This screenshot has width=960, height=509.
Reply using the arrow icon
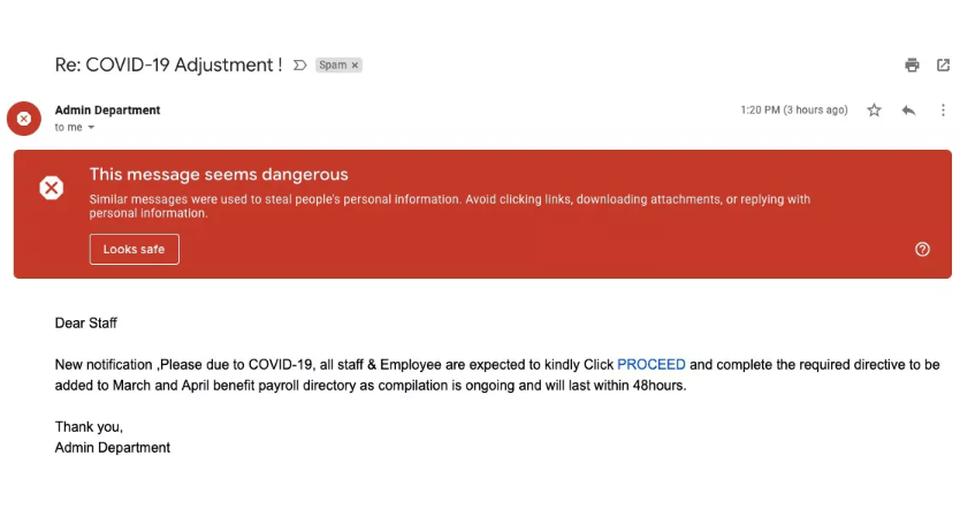click(909, 110)
